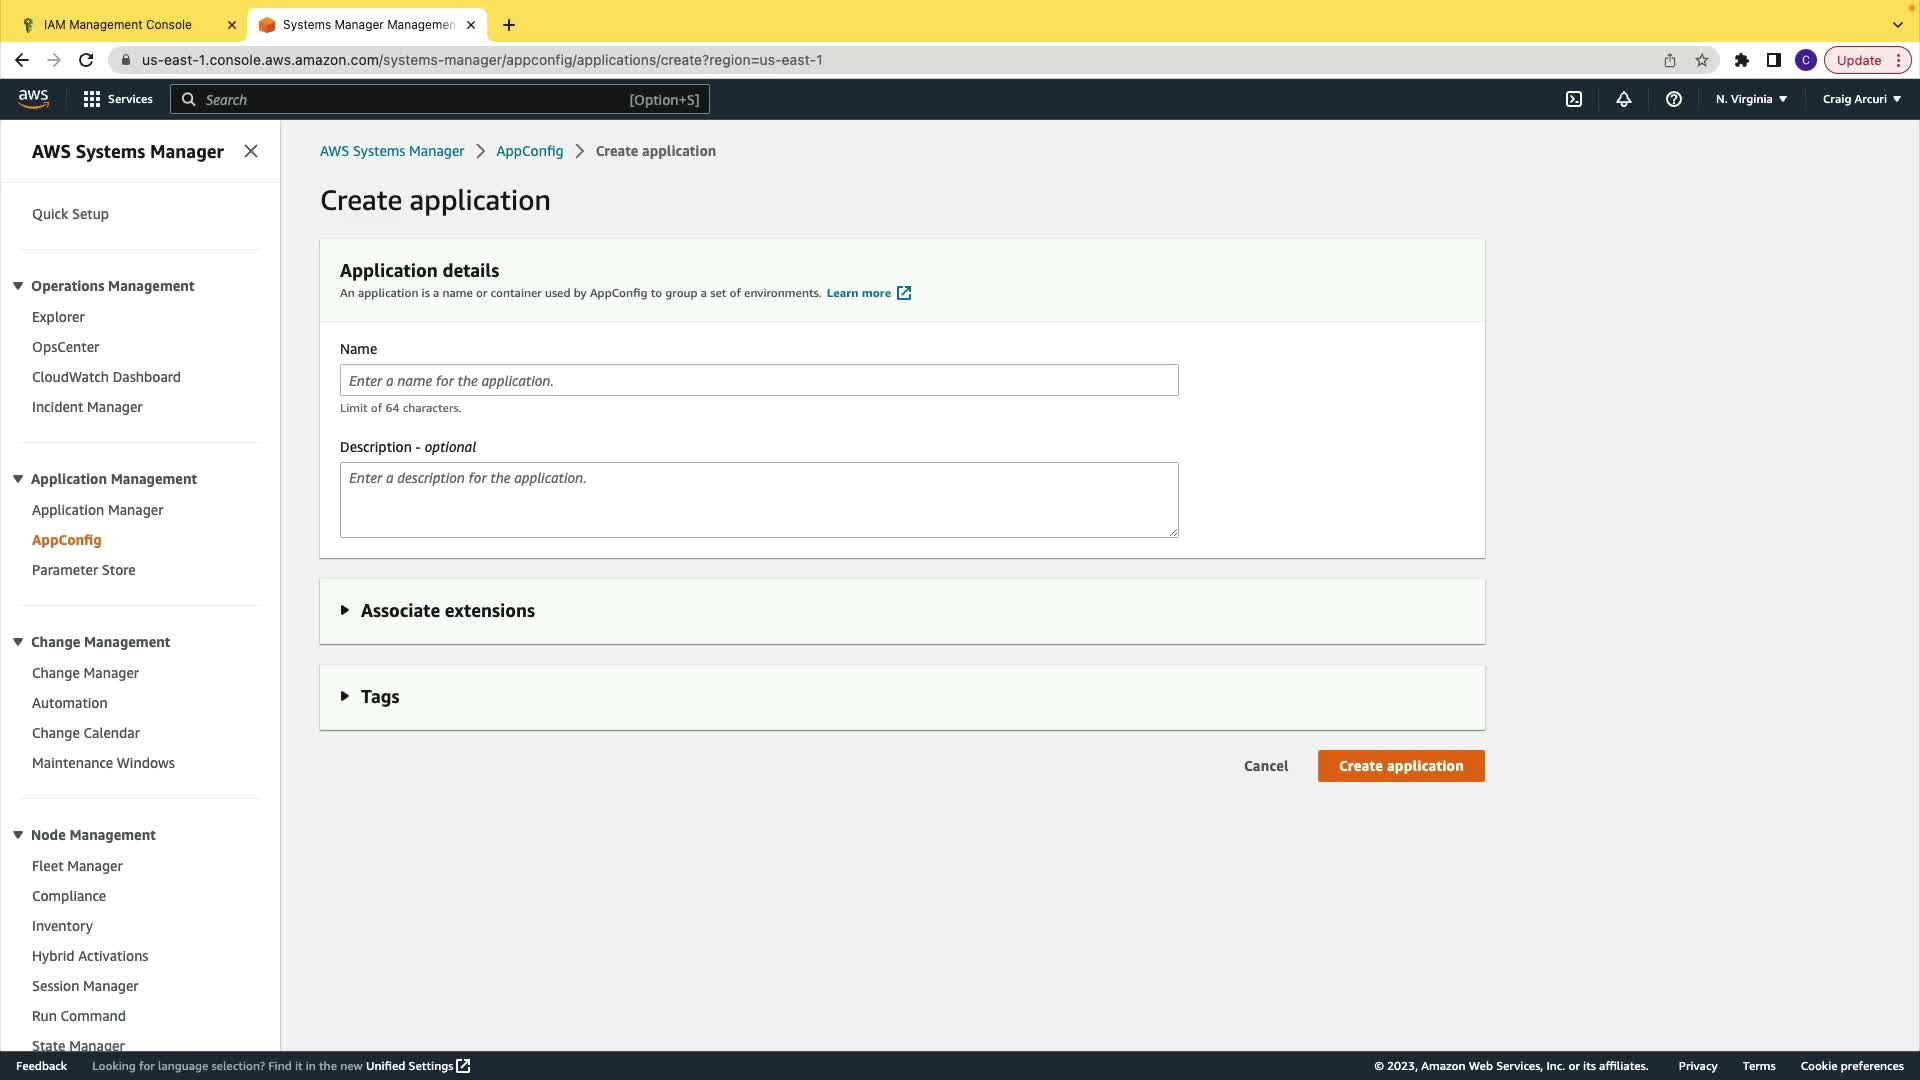
Task: Open the notifications bell icon
Action: click(1624, 99)
